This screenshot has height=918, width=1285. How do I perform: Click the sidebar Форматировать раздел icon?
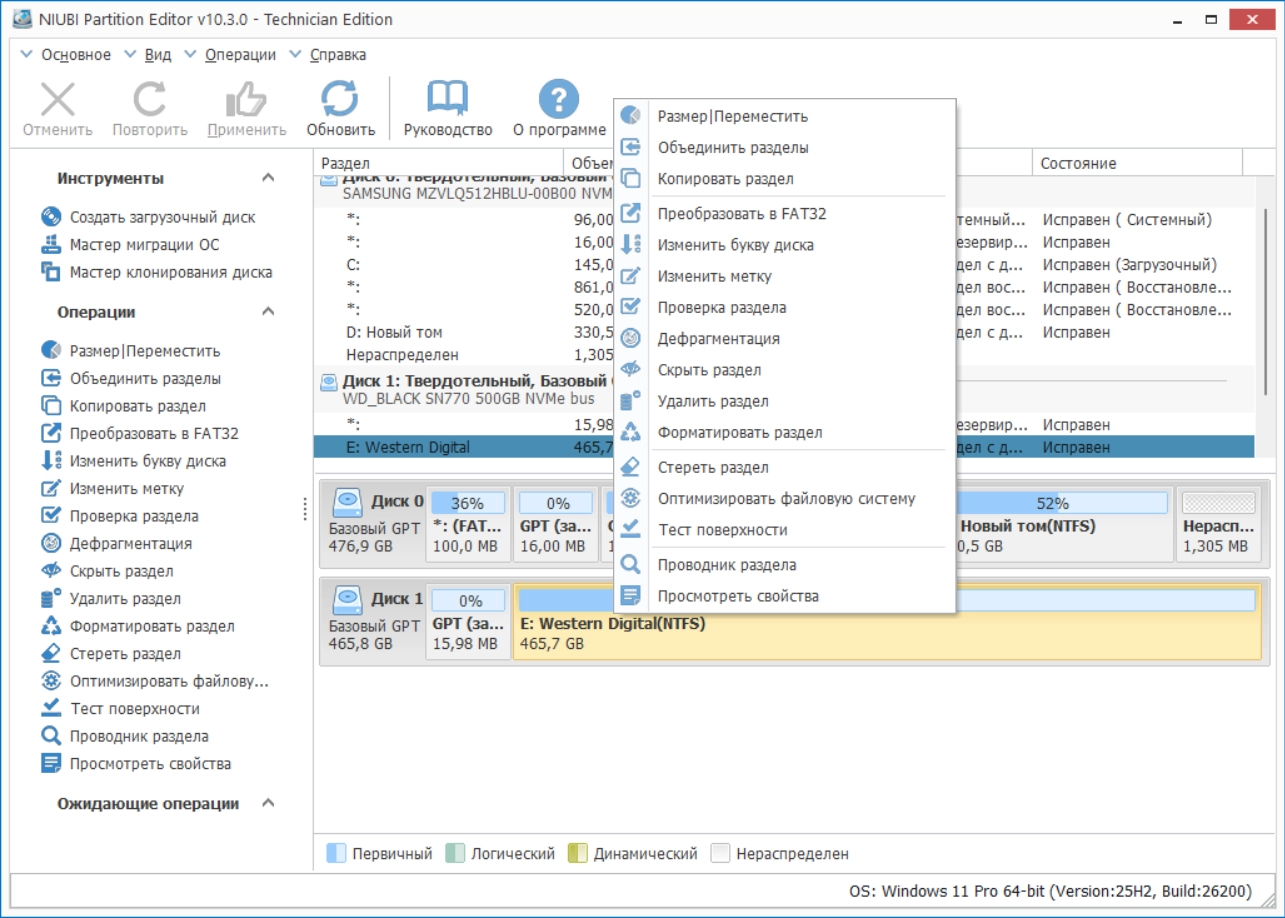[51, 626]
